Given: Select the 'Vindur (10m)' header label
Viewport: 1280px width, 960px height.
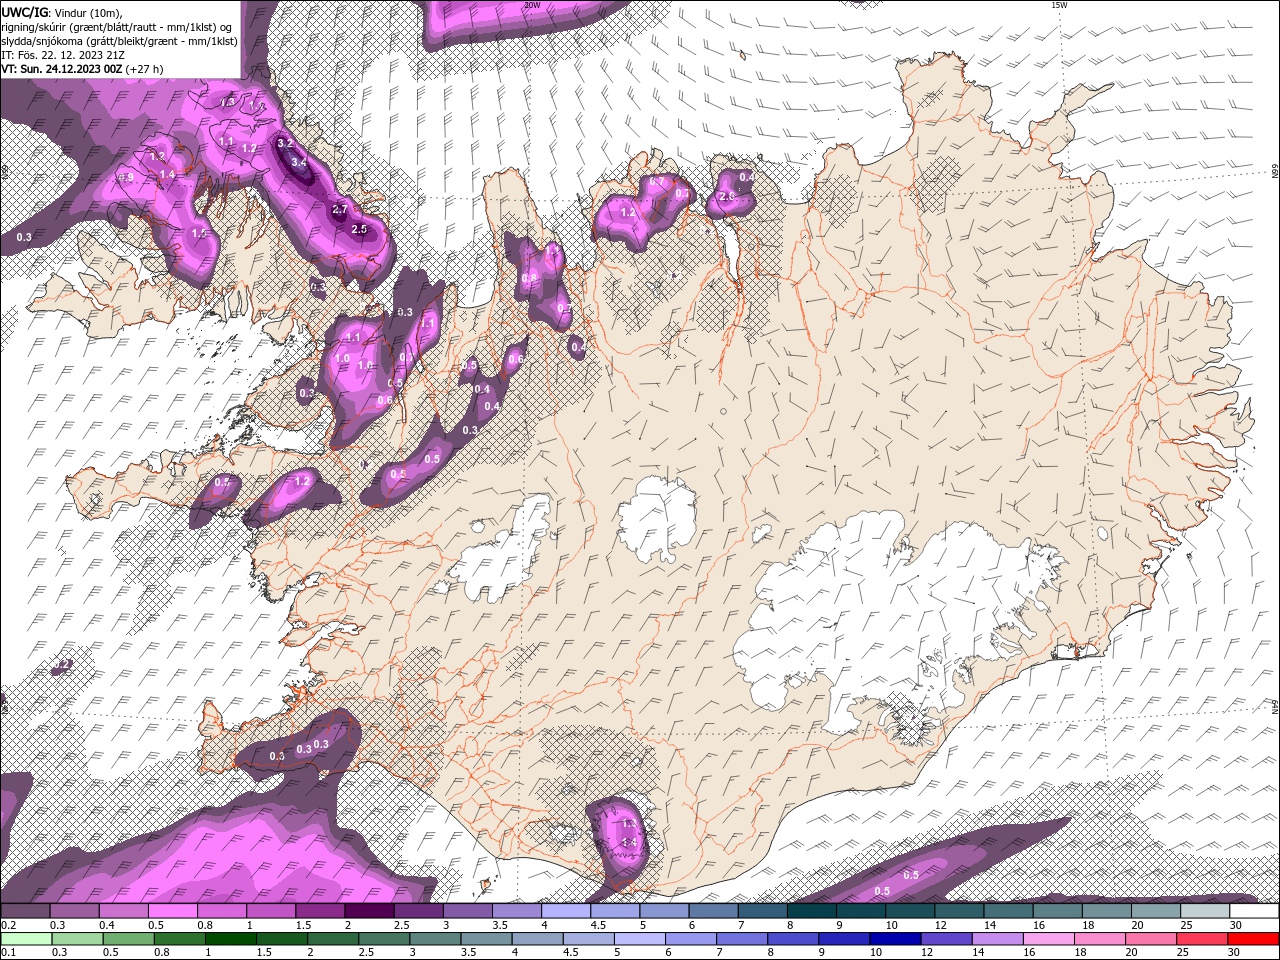Looking at the screenshot, I should (x=87, y=11).
